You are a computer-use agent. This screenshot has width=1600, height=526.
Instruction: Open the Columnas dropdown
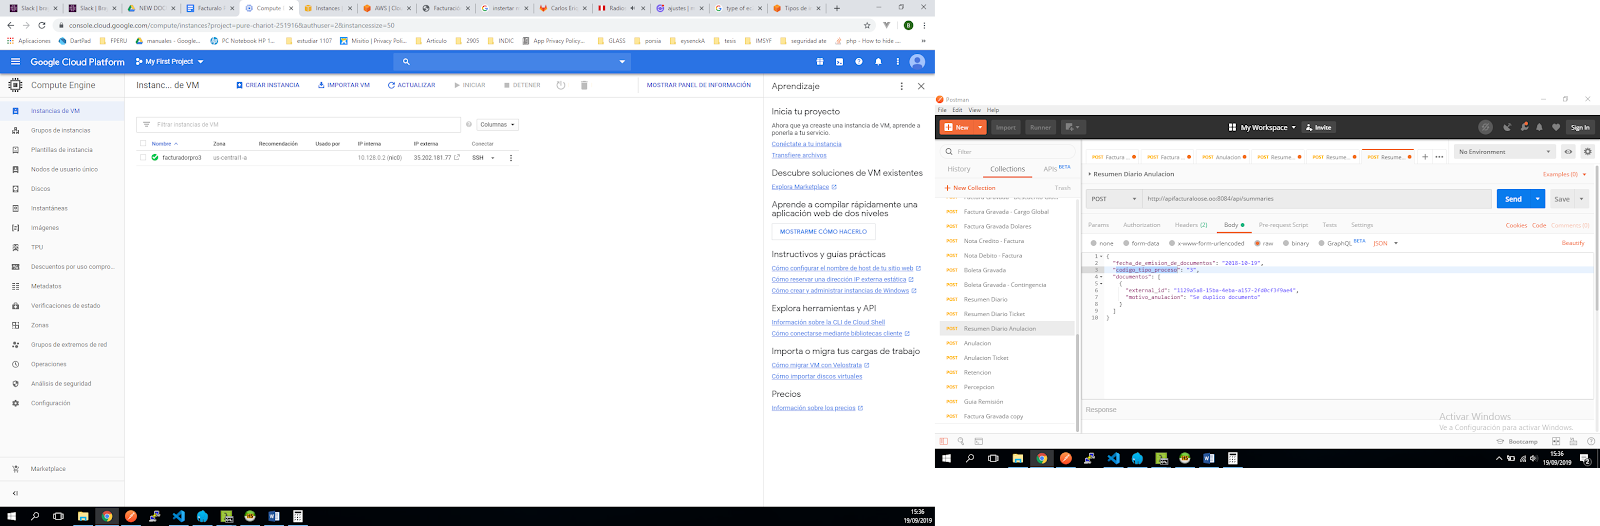(x=497, y=125)
